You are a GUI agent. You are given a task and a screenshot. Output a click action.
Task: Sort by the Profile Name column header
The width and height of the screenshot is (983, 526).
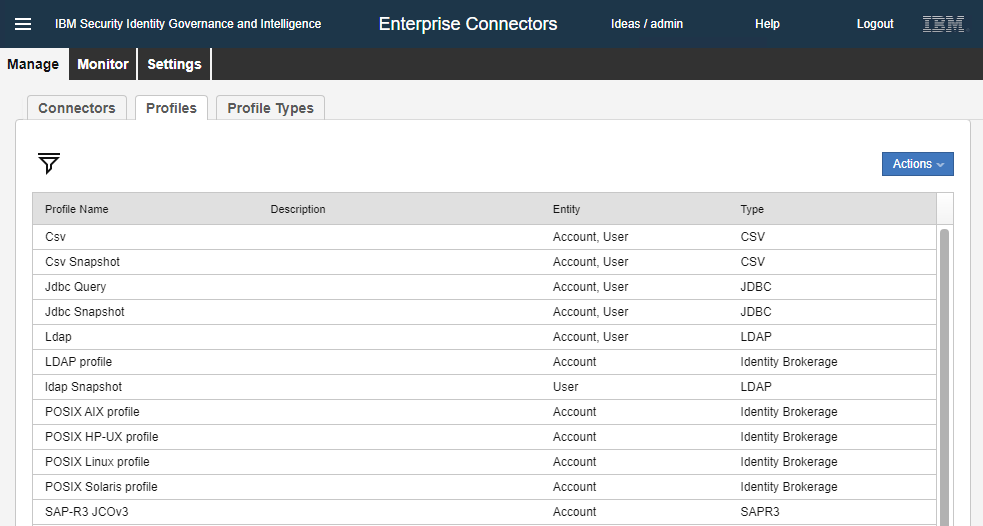77,209
